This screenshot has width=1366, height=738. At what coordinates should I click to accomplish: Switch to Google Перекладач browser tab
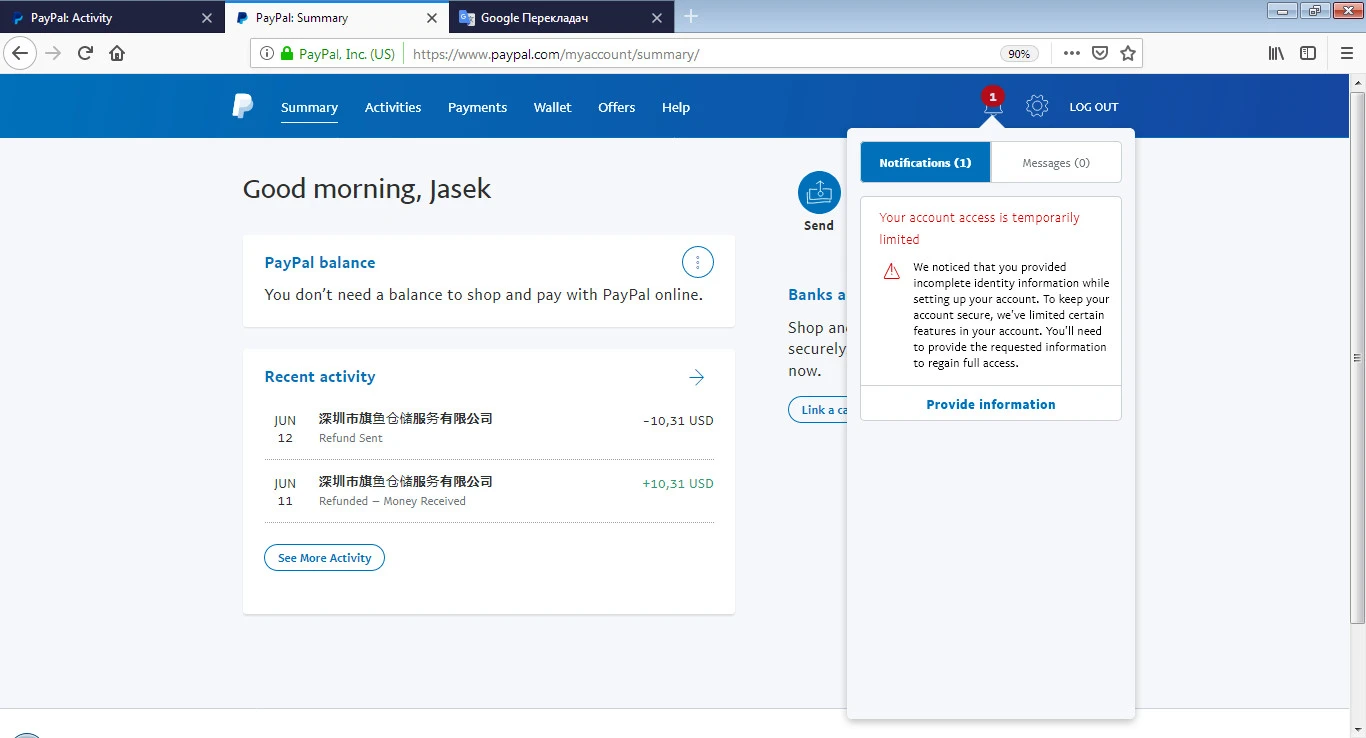[562, 18]
